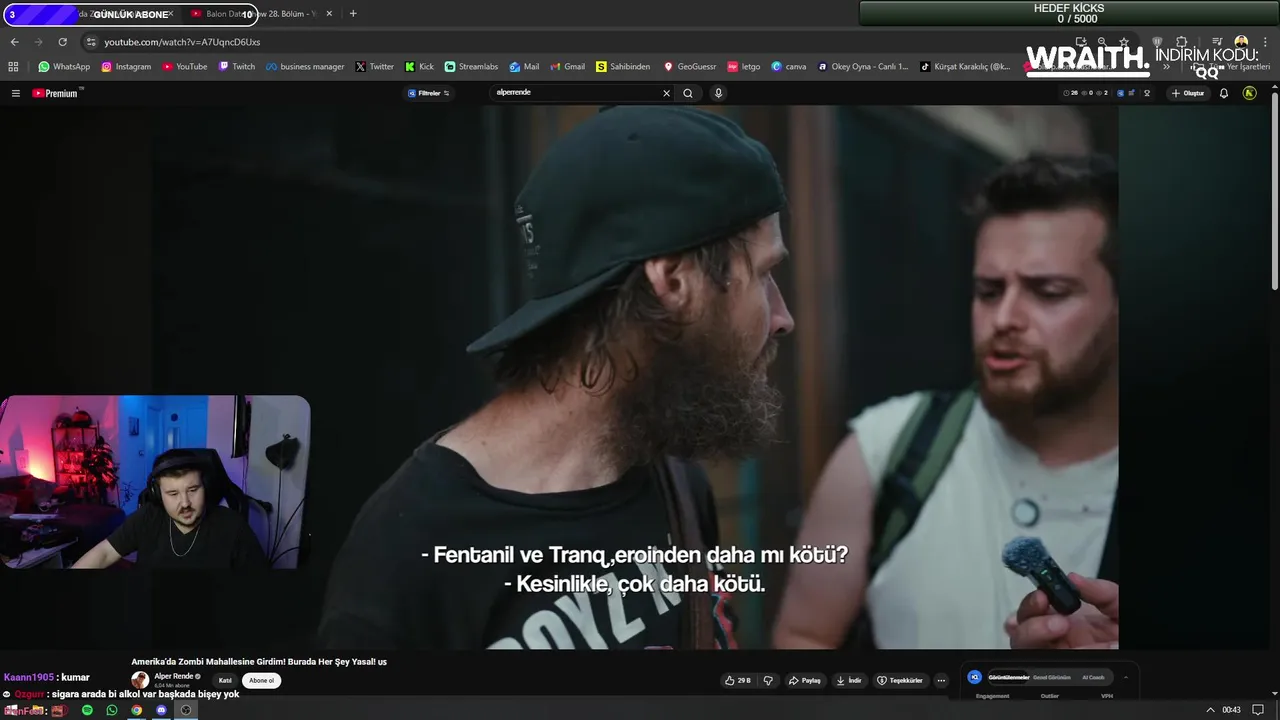Open the three-dot more actions menu
Viewport: 1280px width, 720px height.
point(941,680)
